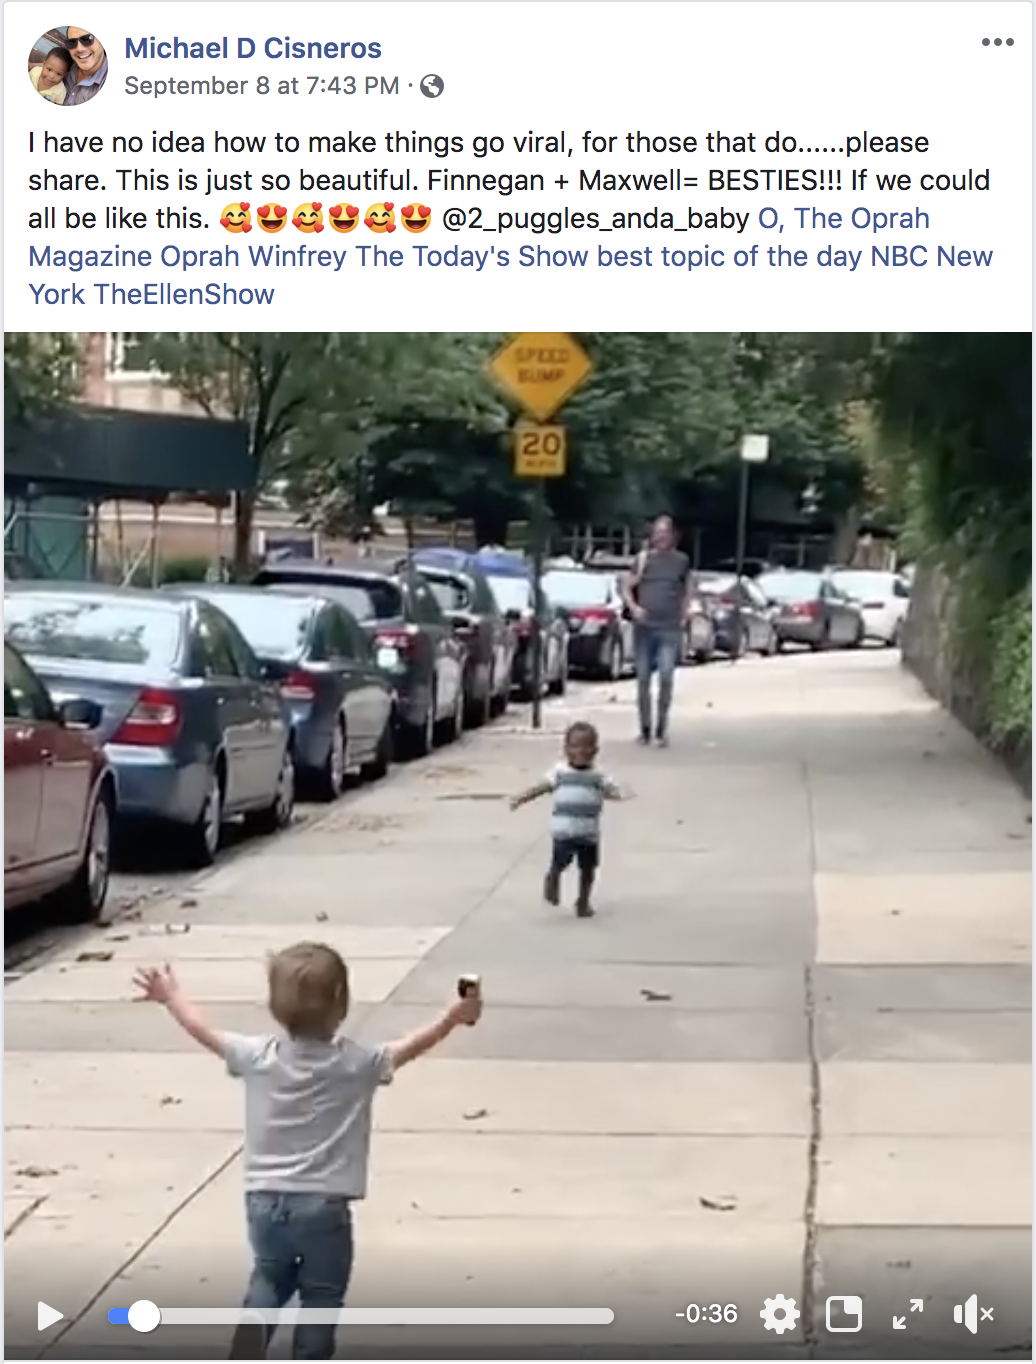Open the September 8 post timestamp
The height and width of the screenshot is (1364, 1036).
[261, 86]
